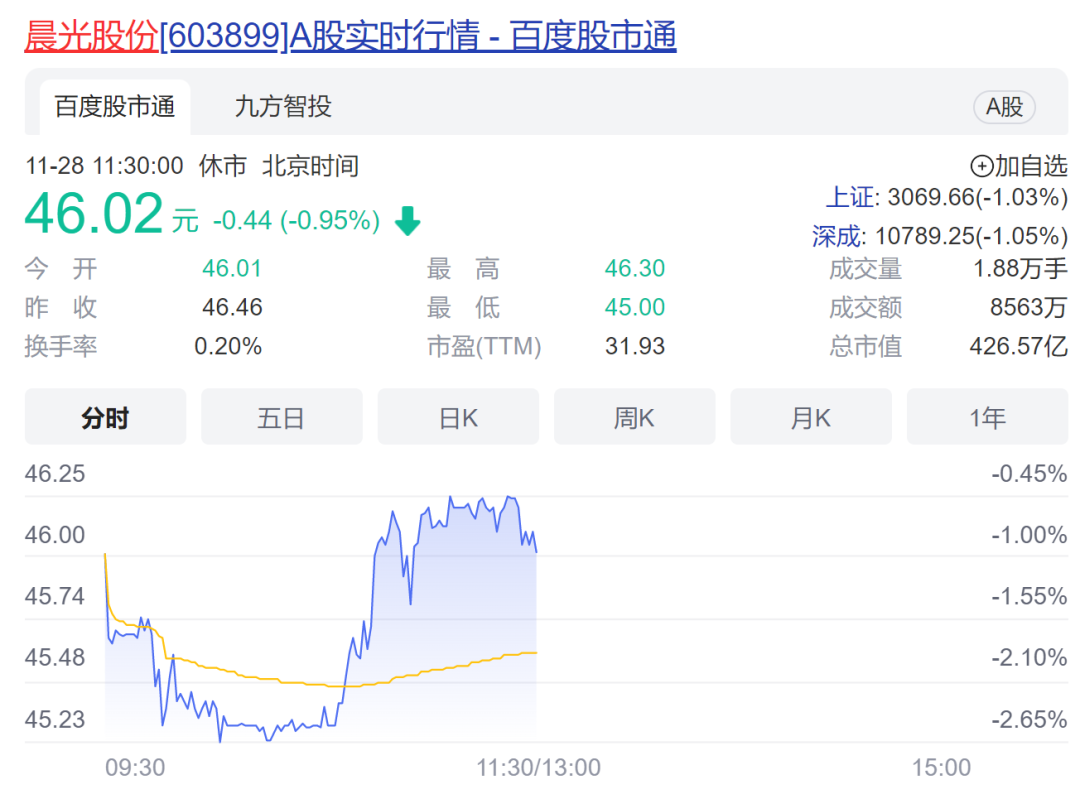Click the current price 46.02
Image resolution: width=1080 pixels, height=794 pixels.
click(94, 213)
